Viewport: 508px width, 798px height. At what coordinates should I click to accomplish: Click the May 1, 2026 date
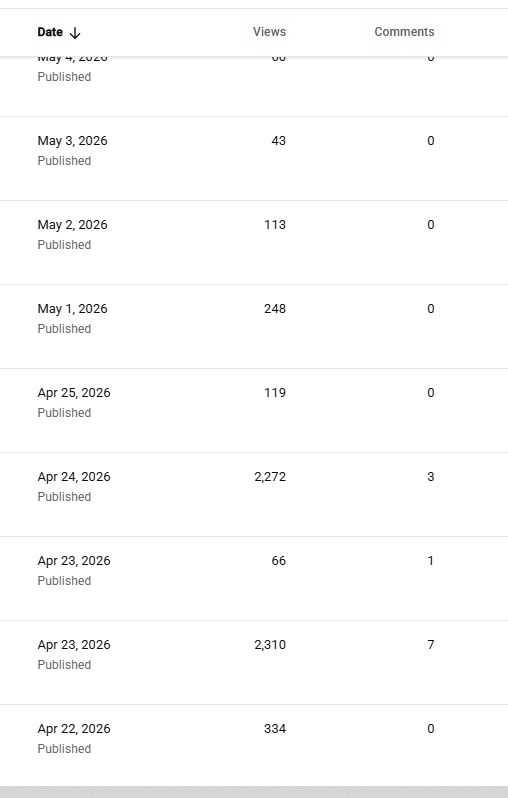[72, 309]
